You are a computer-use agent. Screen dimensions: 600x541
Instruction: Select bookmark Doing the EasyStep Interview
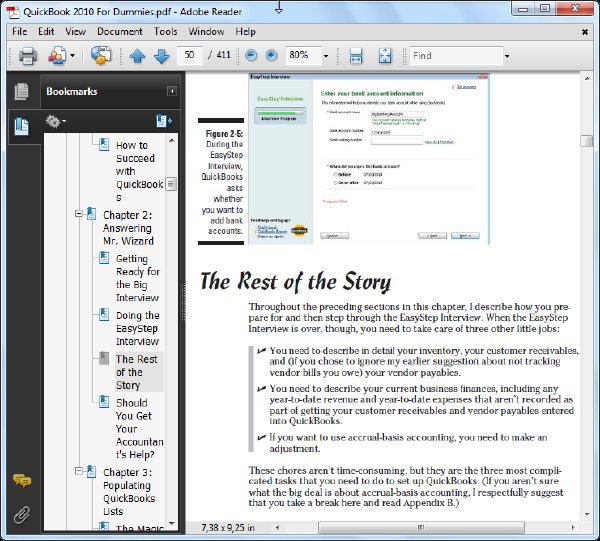[x=137, y=328]
